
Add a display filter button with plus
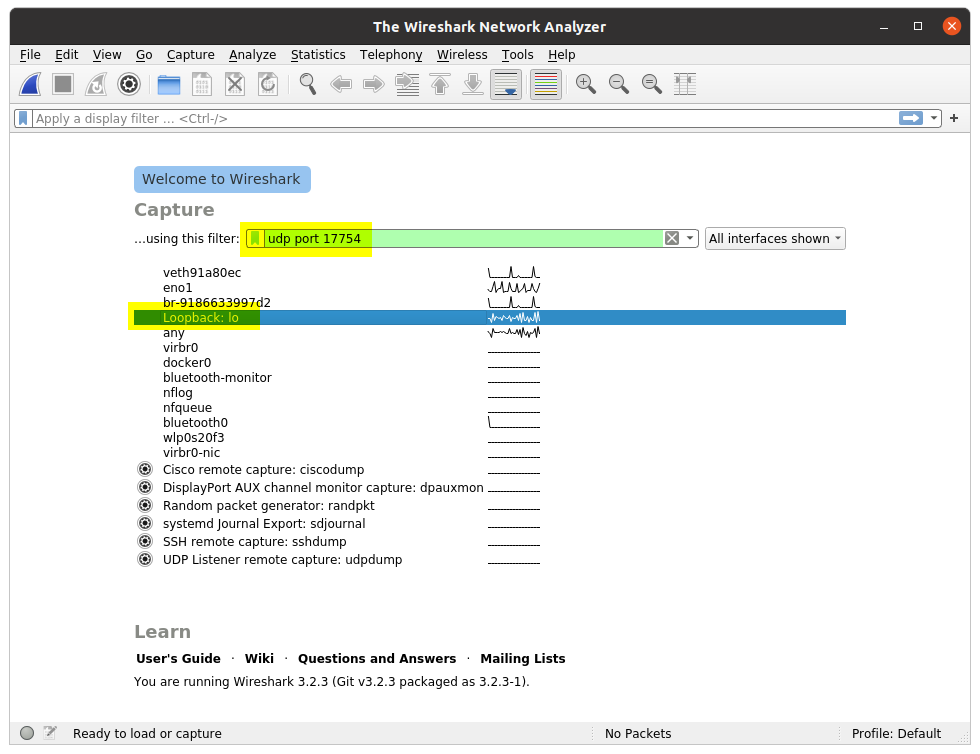coord(954,118)
